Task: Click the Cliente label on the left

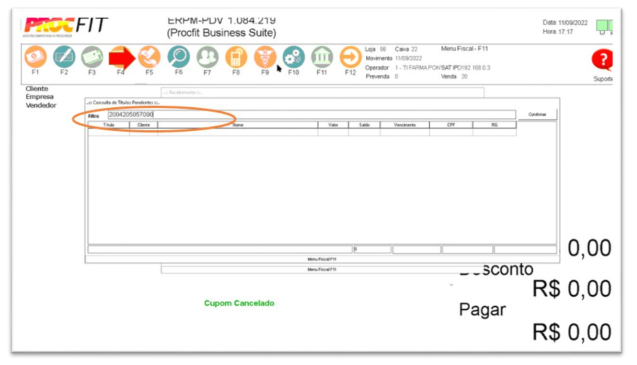Action: pos(37,89)
